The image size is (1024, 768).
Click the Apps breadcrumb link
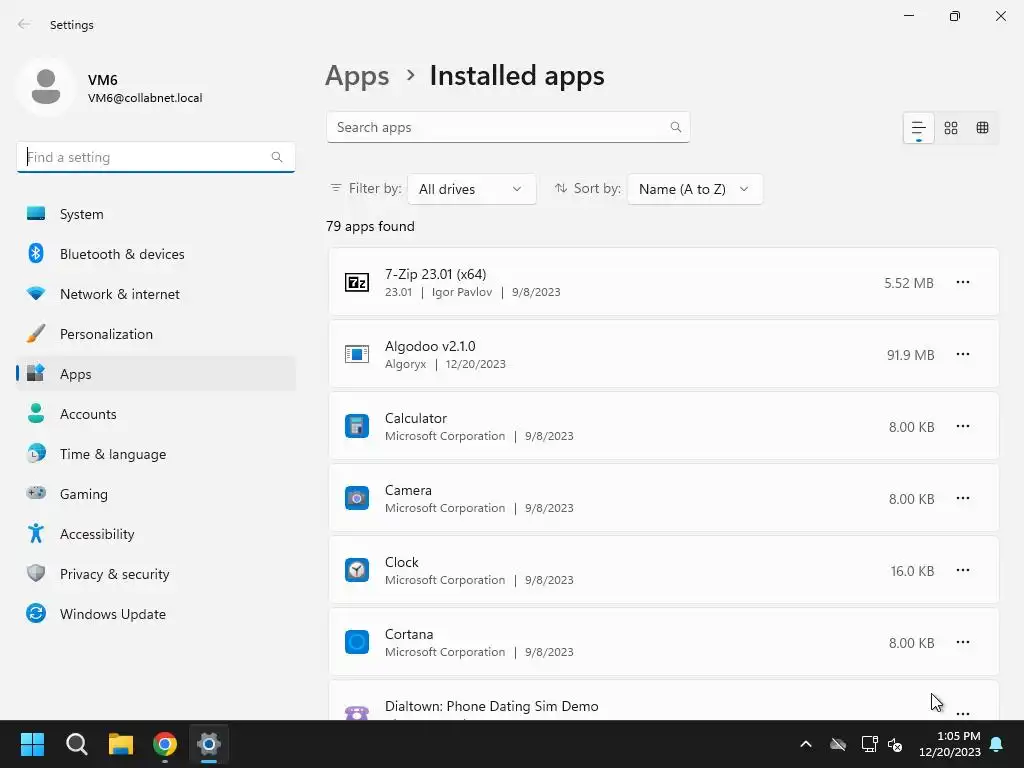point(357,76)
